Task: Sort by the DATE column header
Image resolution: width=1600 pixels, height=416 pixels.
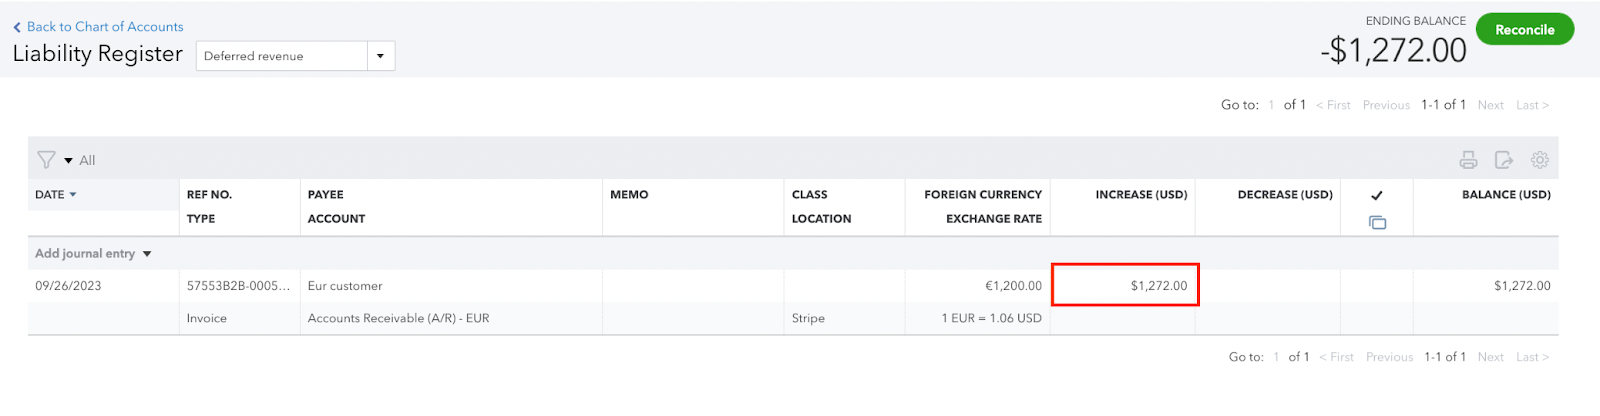Action: (56, 195)
